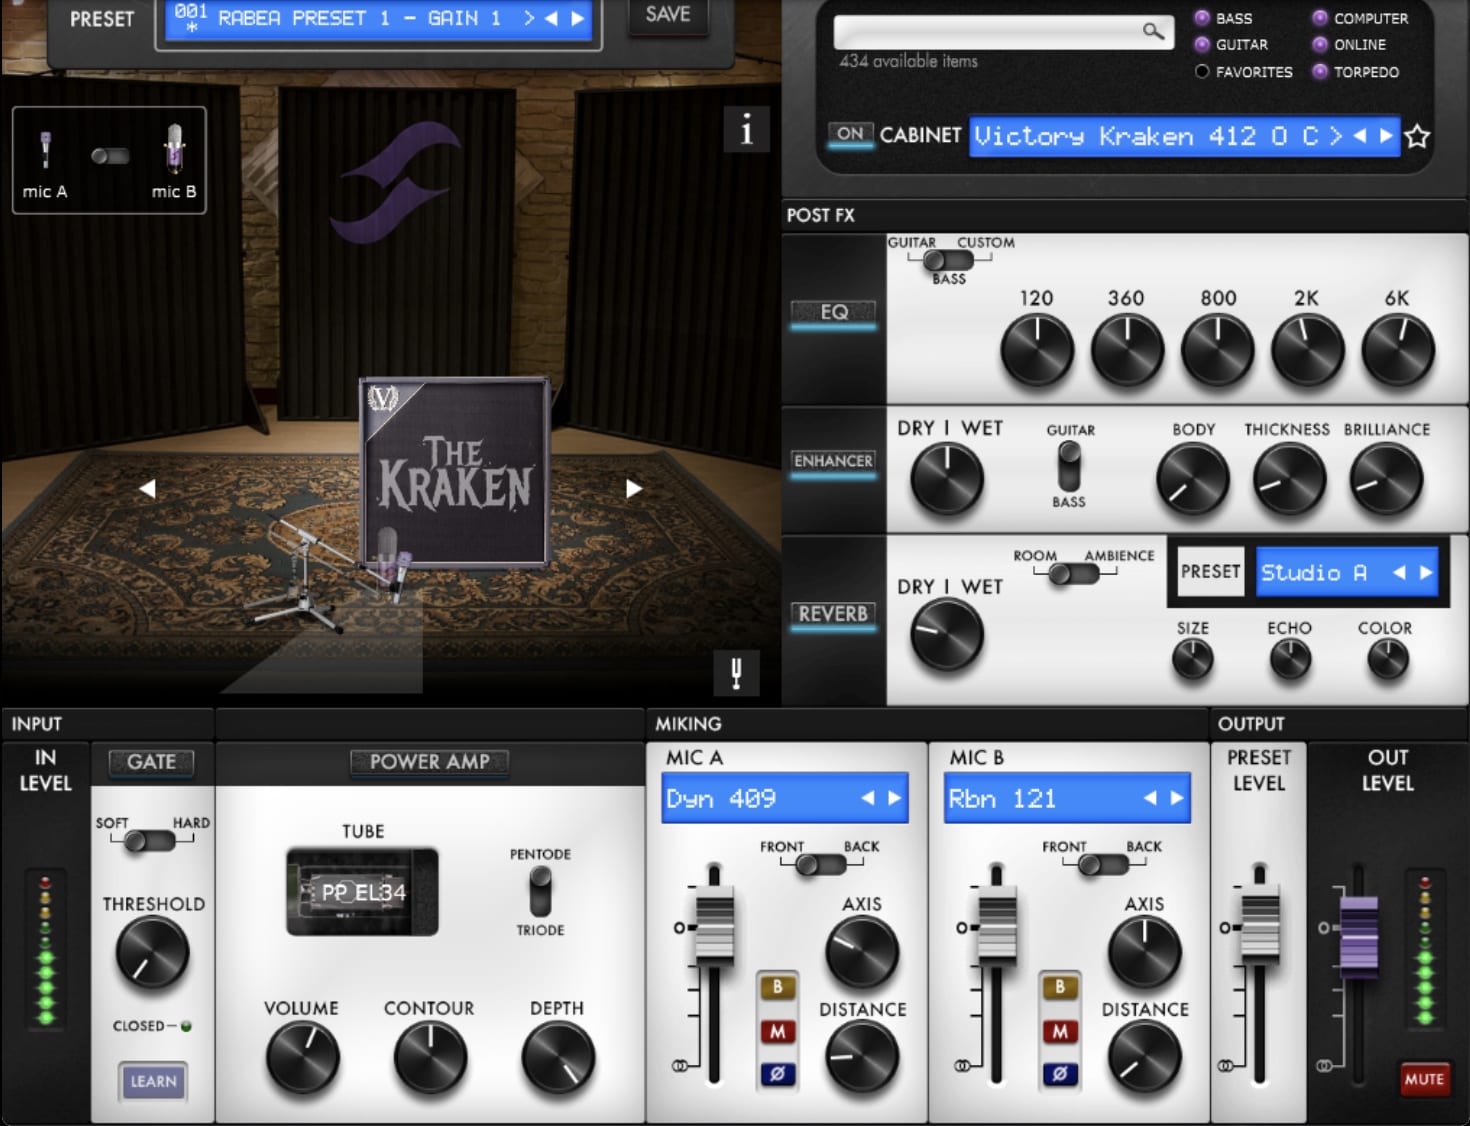Viewport: 1470px width, 1126px height.
Task: Toggle the EQ section button
Action: click(833, 312)
